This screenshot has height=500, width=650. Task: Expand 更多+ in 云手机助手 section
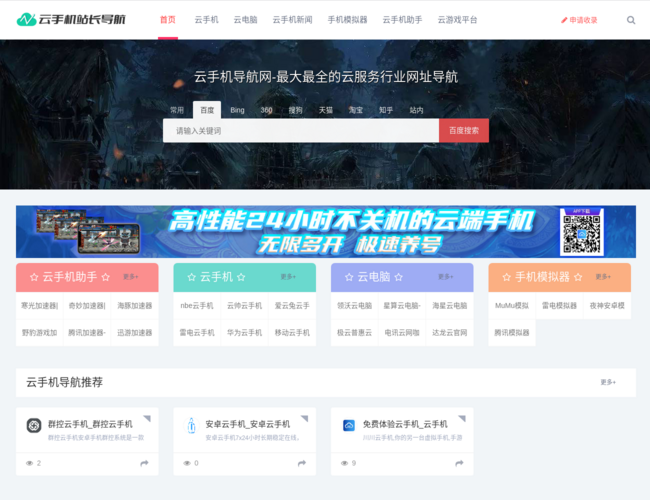coord(131,277)
